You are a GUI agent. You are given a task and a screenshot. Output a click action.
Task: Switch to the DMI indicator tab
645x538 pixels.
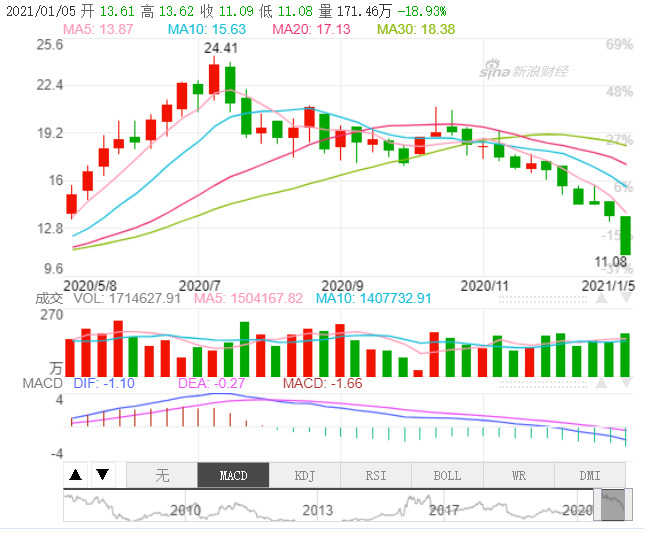[x=590, y=475]
